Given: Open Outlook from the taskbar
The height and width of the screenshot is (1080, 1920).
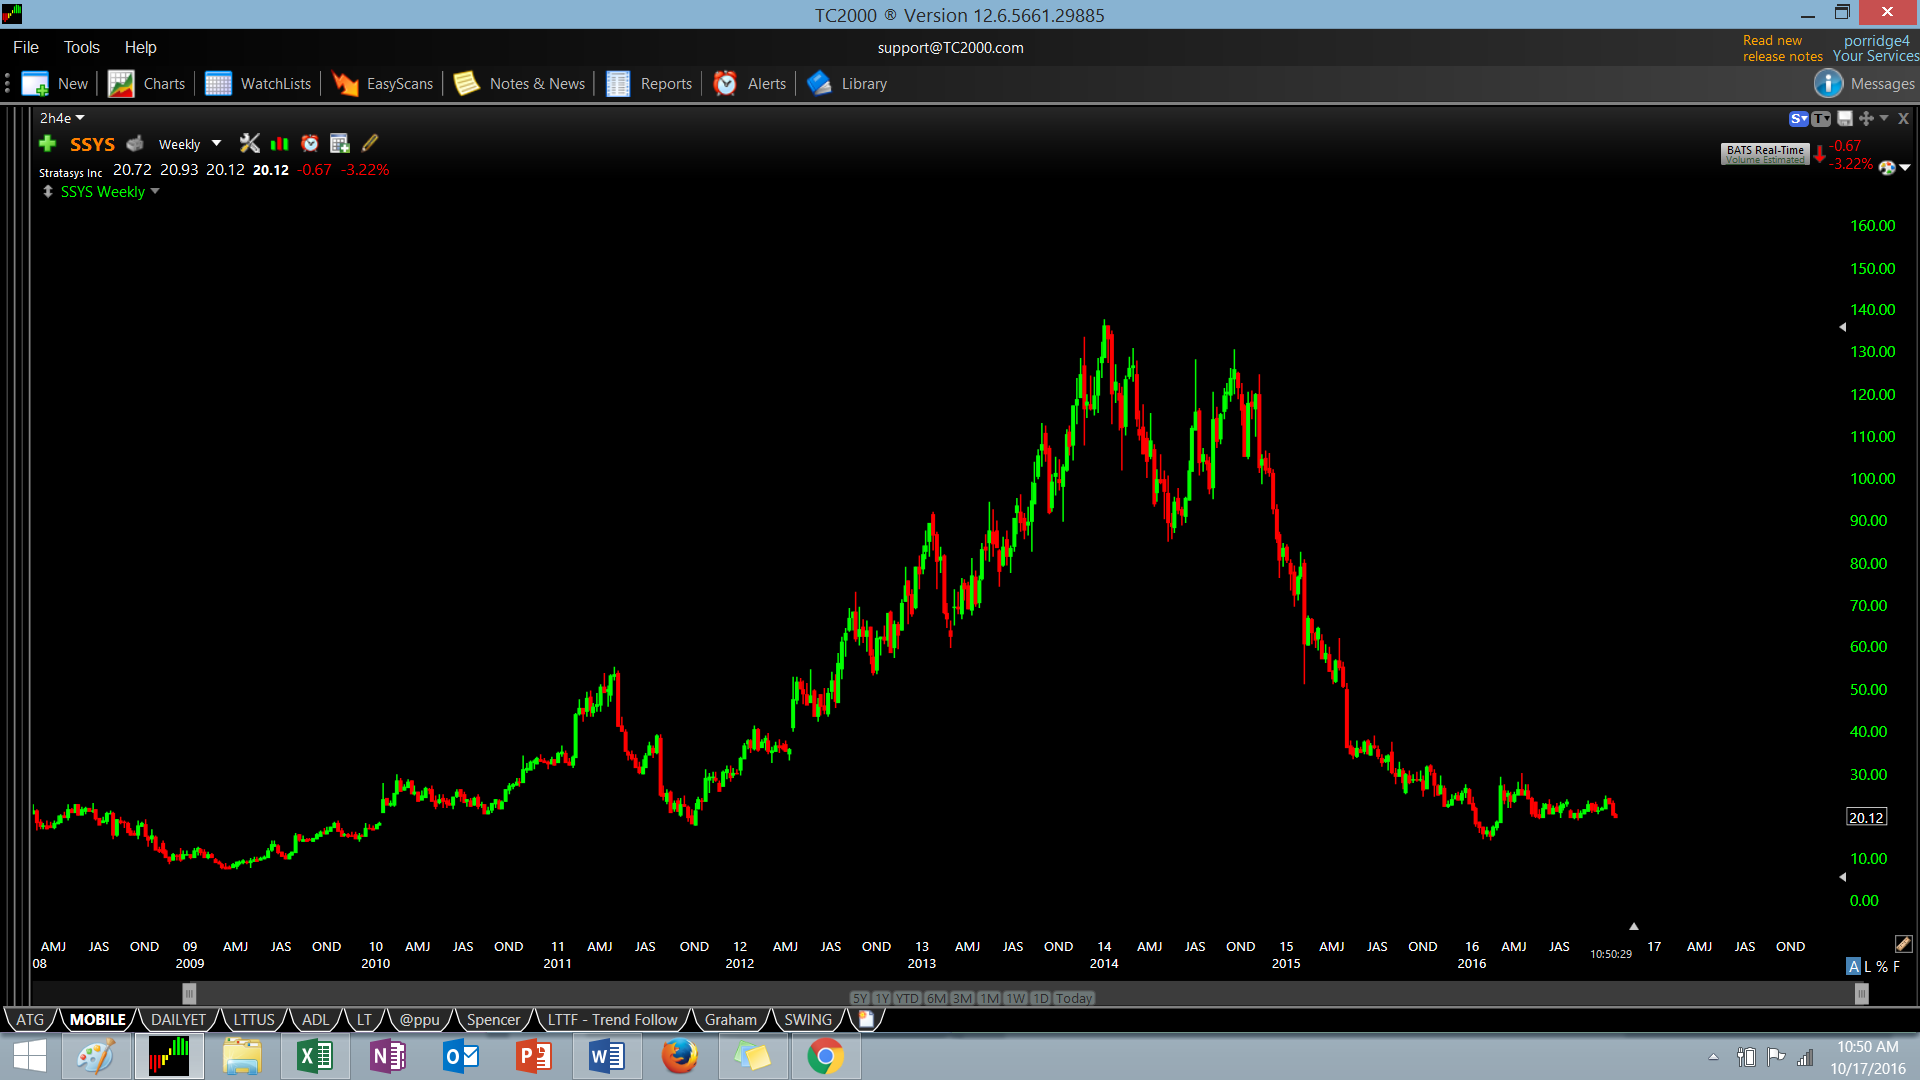Looking at the screenshot, I should [x=461, y=1056].
